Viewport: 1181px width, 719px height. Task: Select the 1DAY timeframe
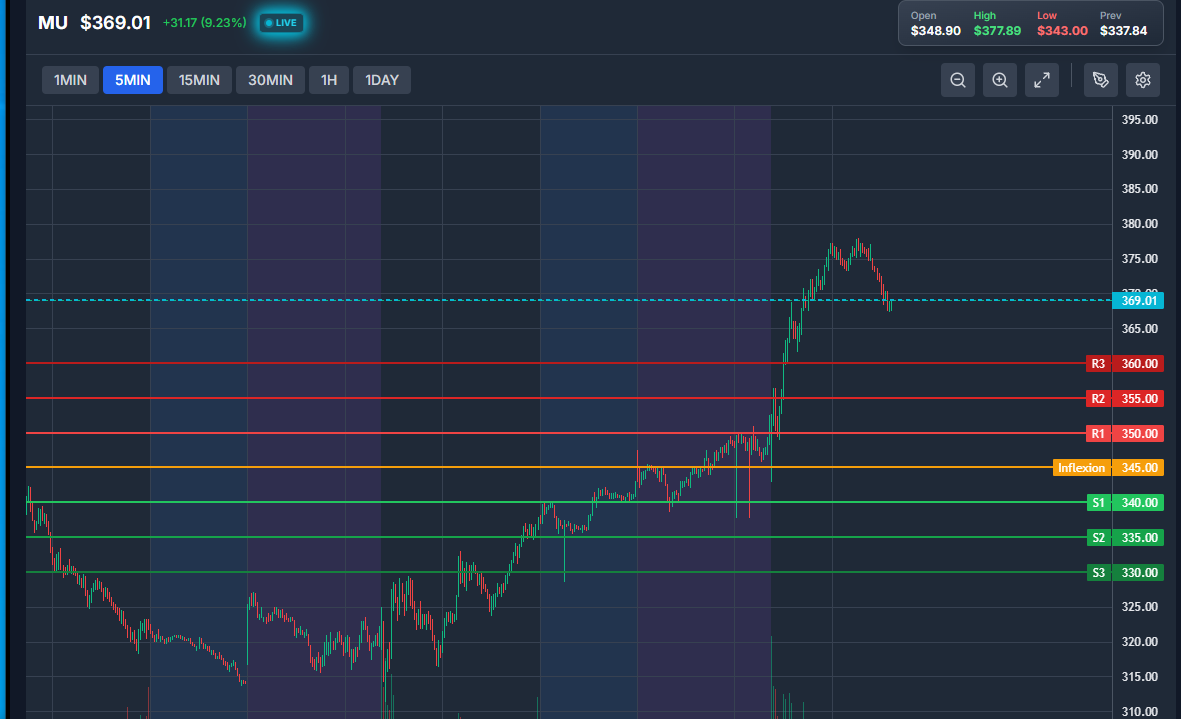tap(382, 80)
